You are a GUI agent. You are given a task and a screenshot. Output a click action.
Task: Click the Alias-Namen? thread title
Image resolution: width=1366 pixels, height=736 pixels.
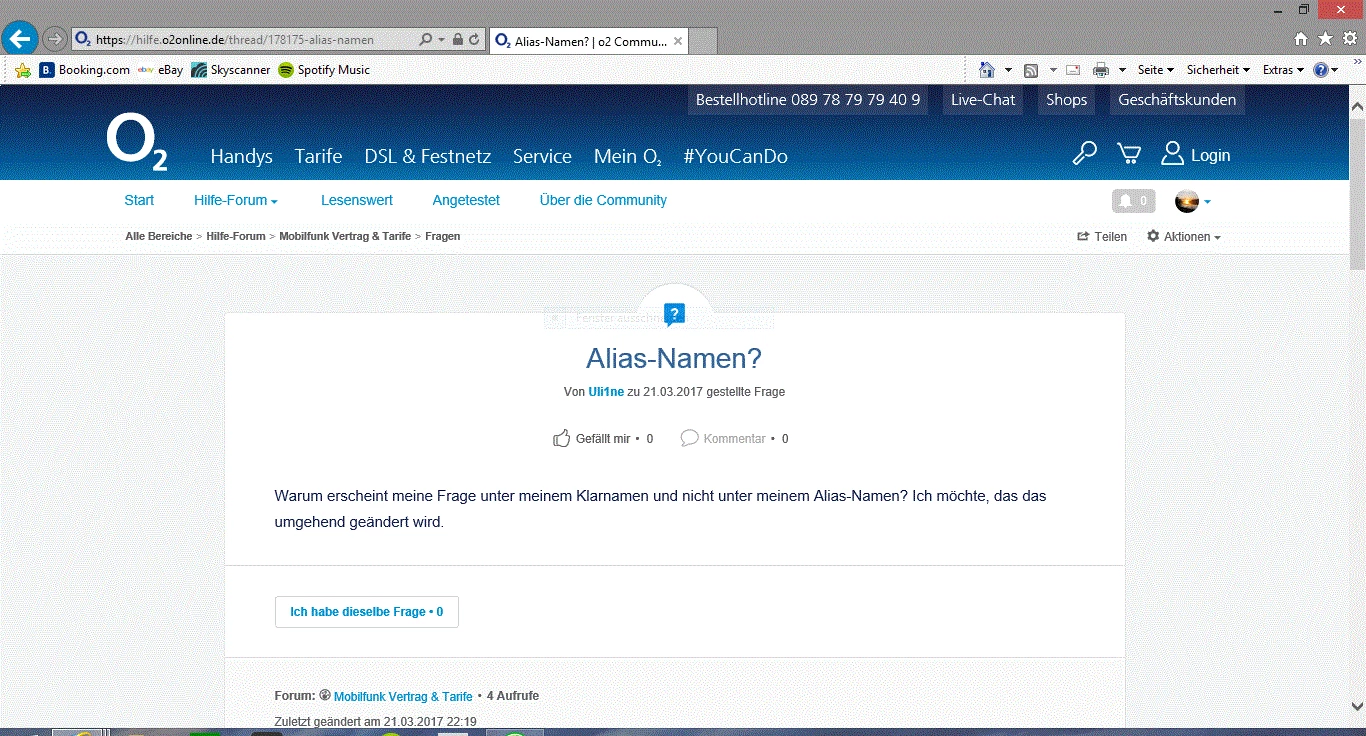click(674, 359)
